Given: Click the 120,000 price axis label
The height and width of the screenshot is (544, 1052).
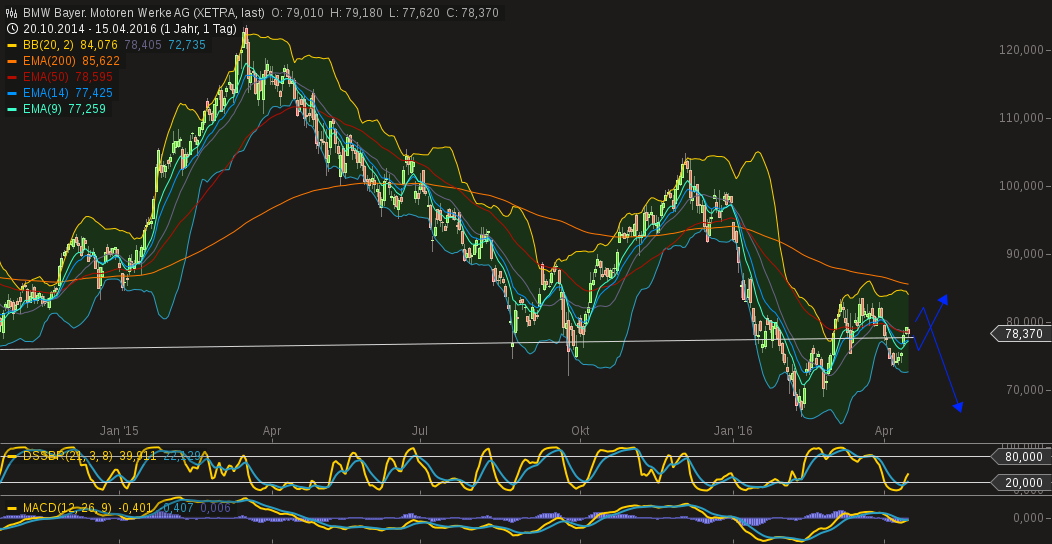Looking at the screenshot, I should [1020, 50].
